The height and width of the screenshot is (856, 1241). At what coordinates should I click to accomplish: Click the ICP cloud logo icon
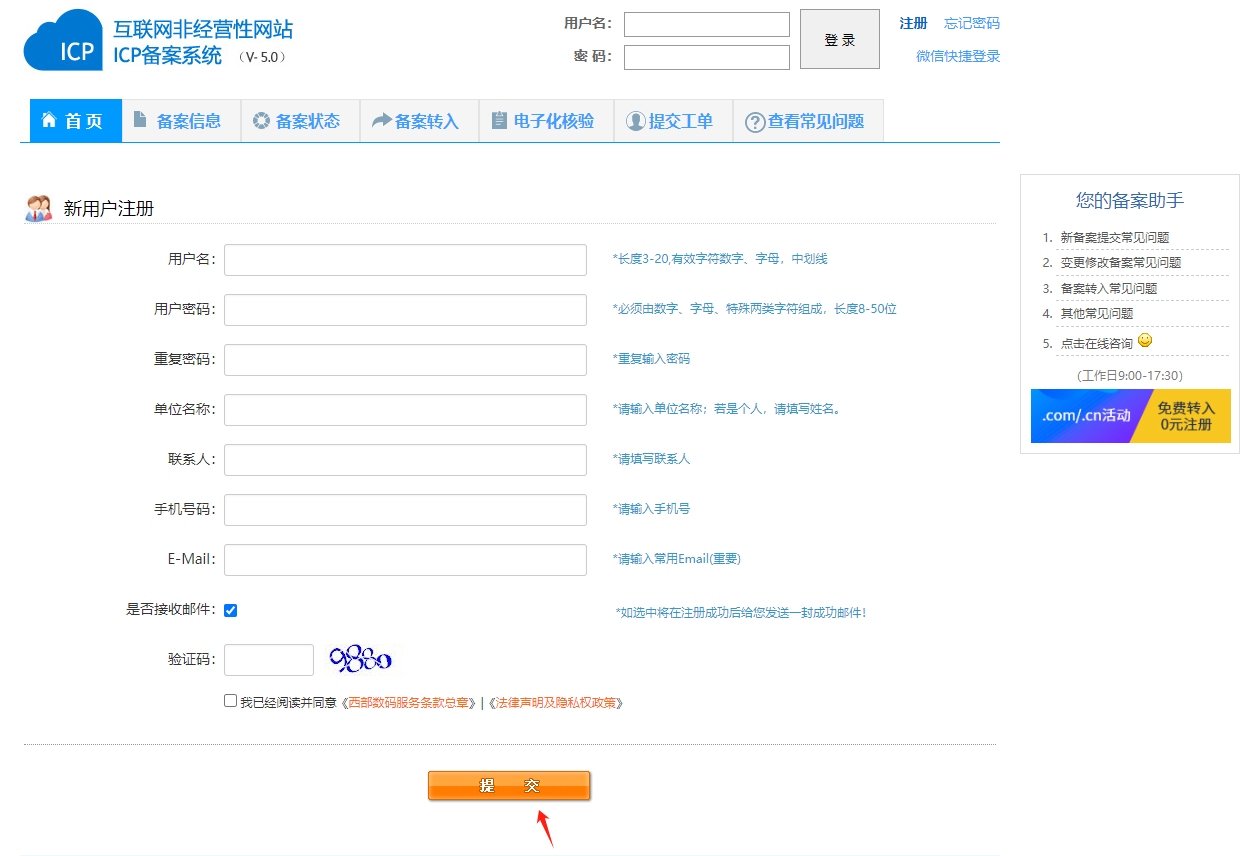click(63, 42)
